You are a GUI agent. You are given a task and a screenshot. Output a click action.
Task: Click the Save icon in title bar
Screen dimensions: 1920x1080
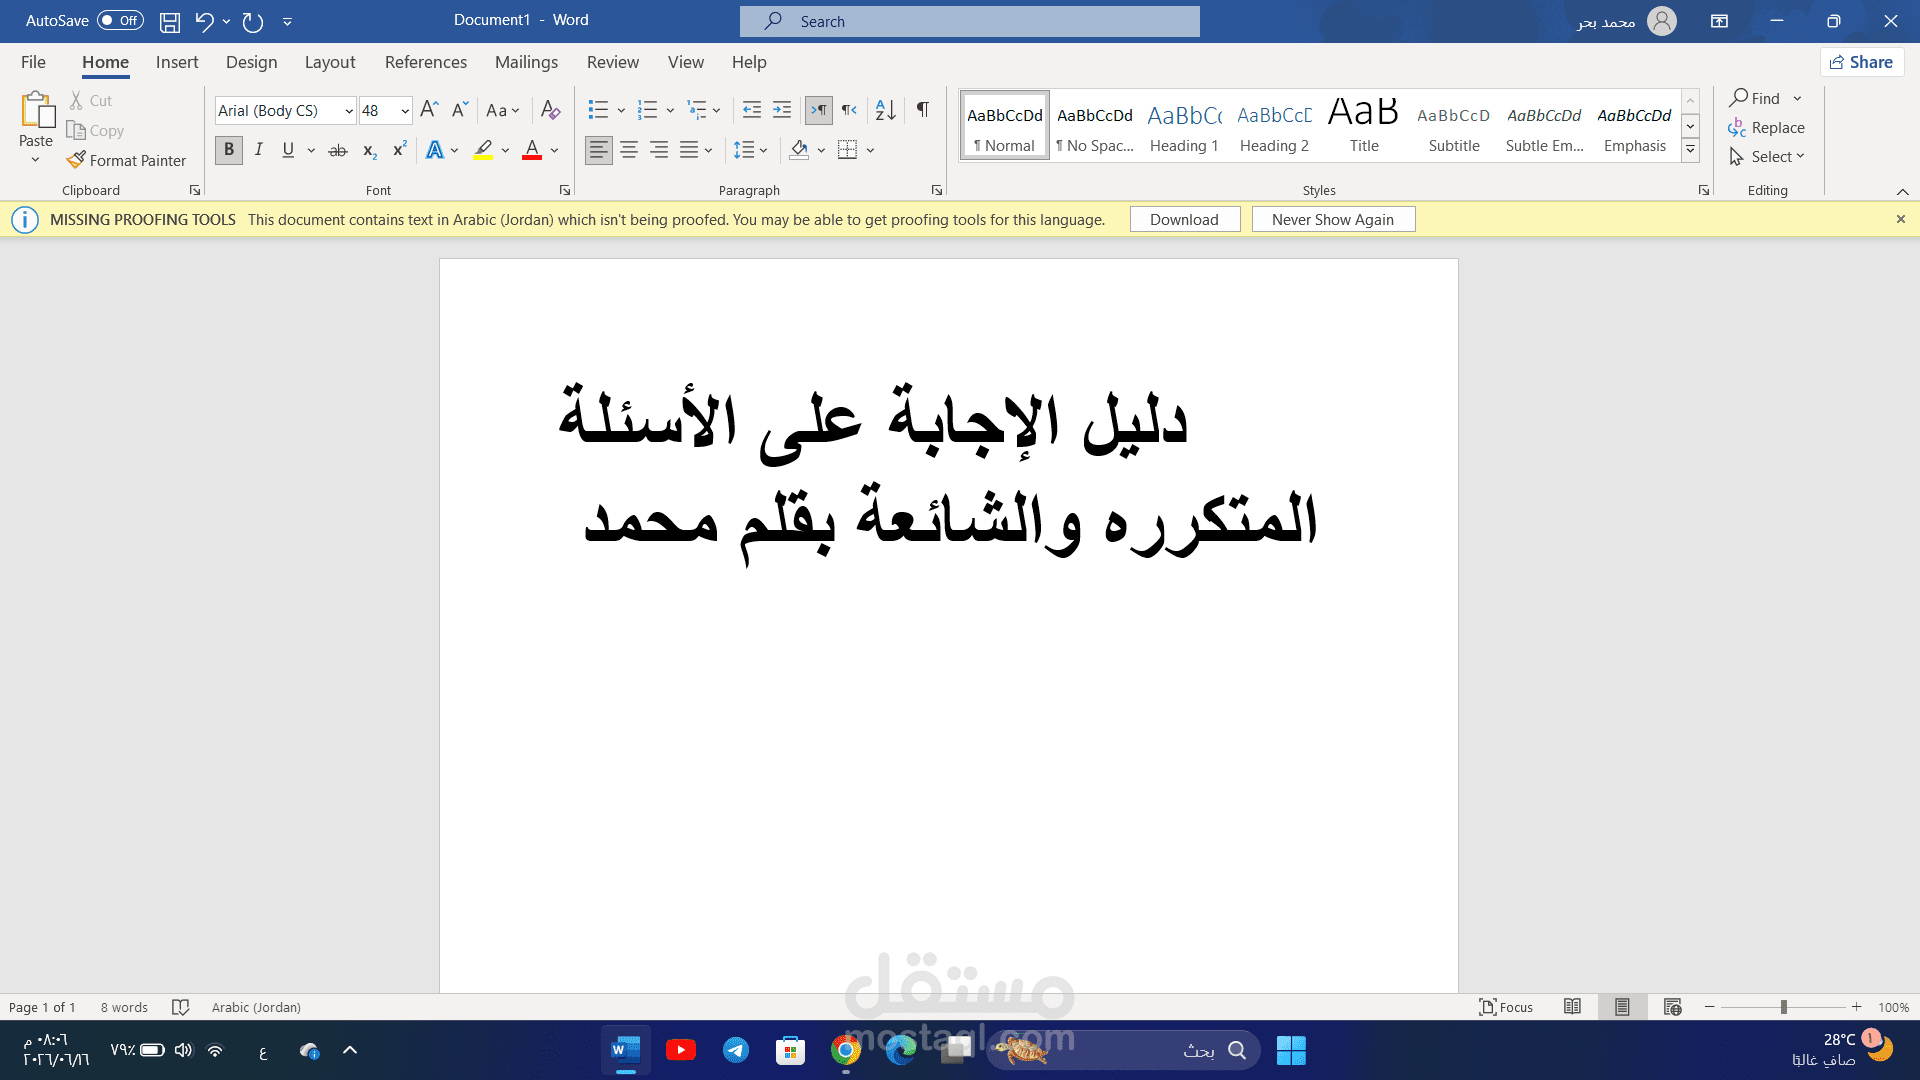click(x=170, y=21)
